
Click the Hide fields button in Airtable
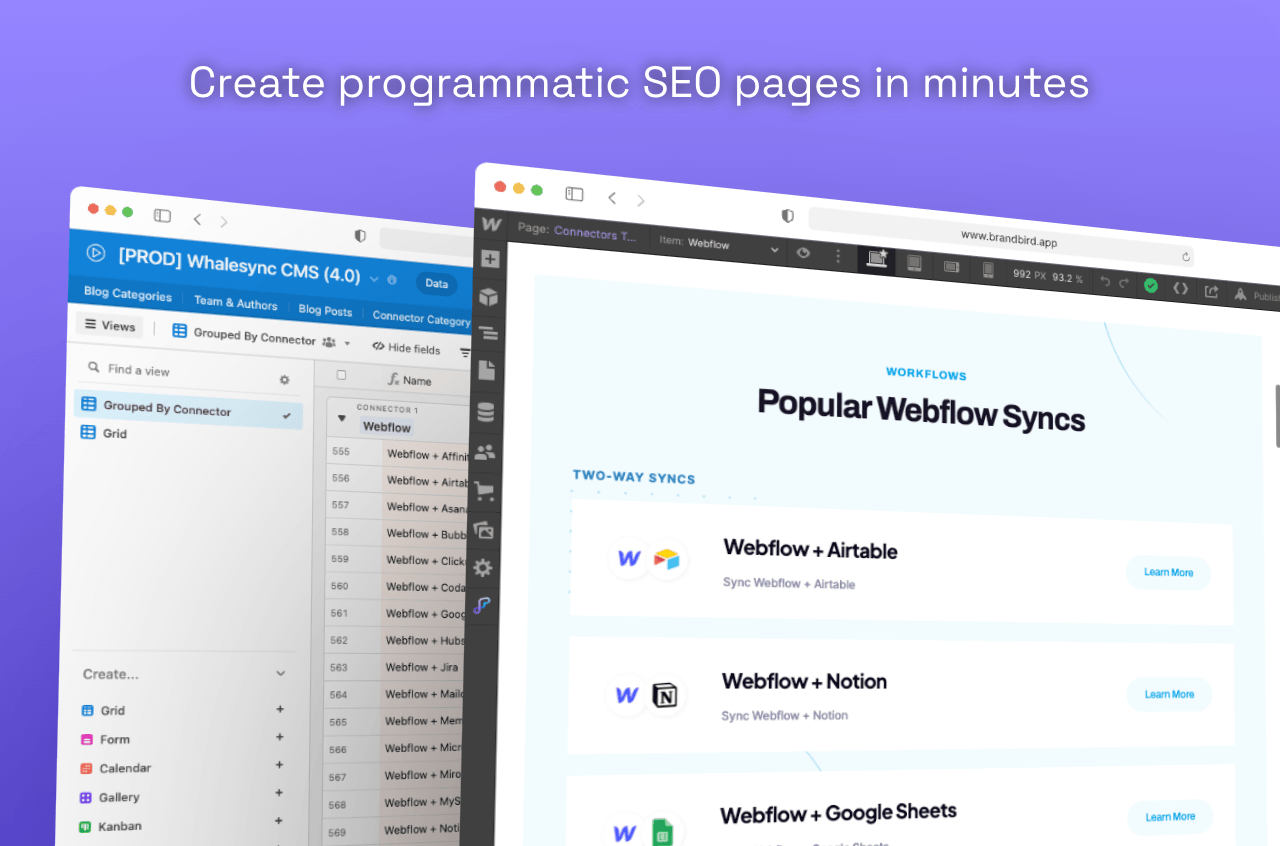406,348
